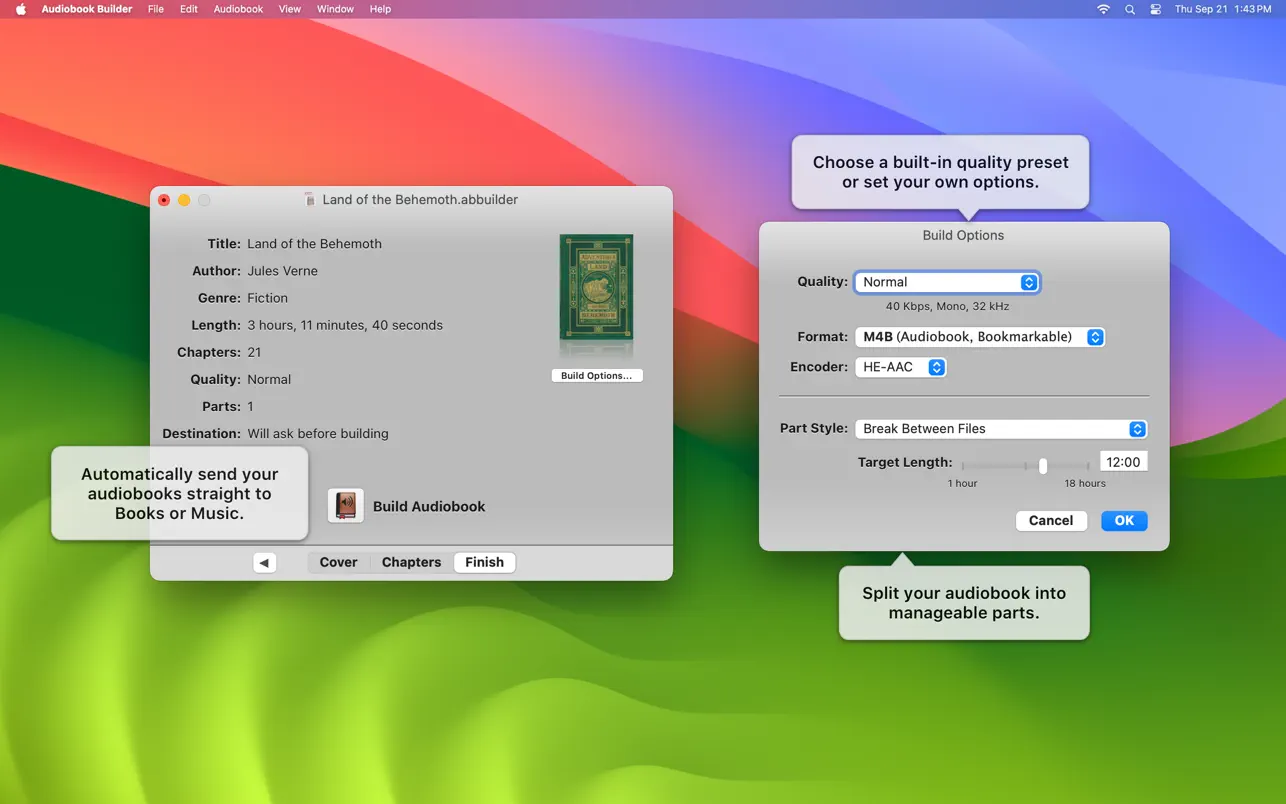Click the Target Length slider knob
1286x804 pixels.
[x=1043, y=466]
